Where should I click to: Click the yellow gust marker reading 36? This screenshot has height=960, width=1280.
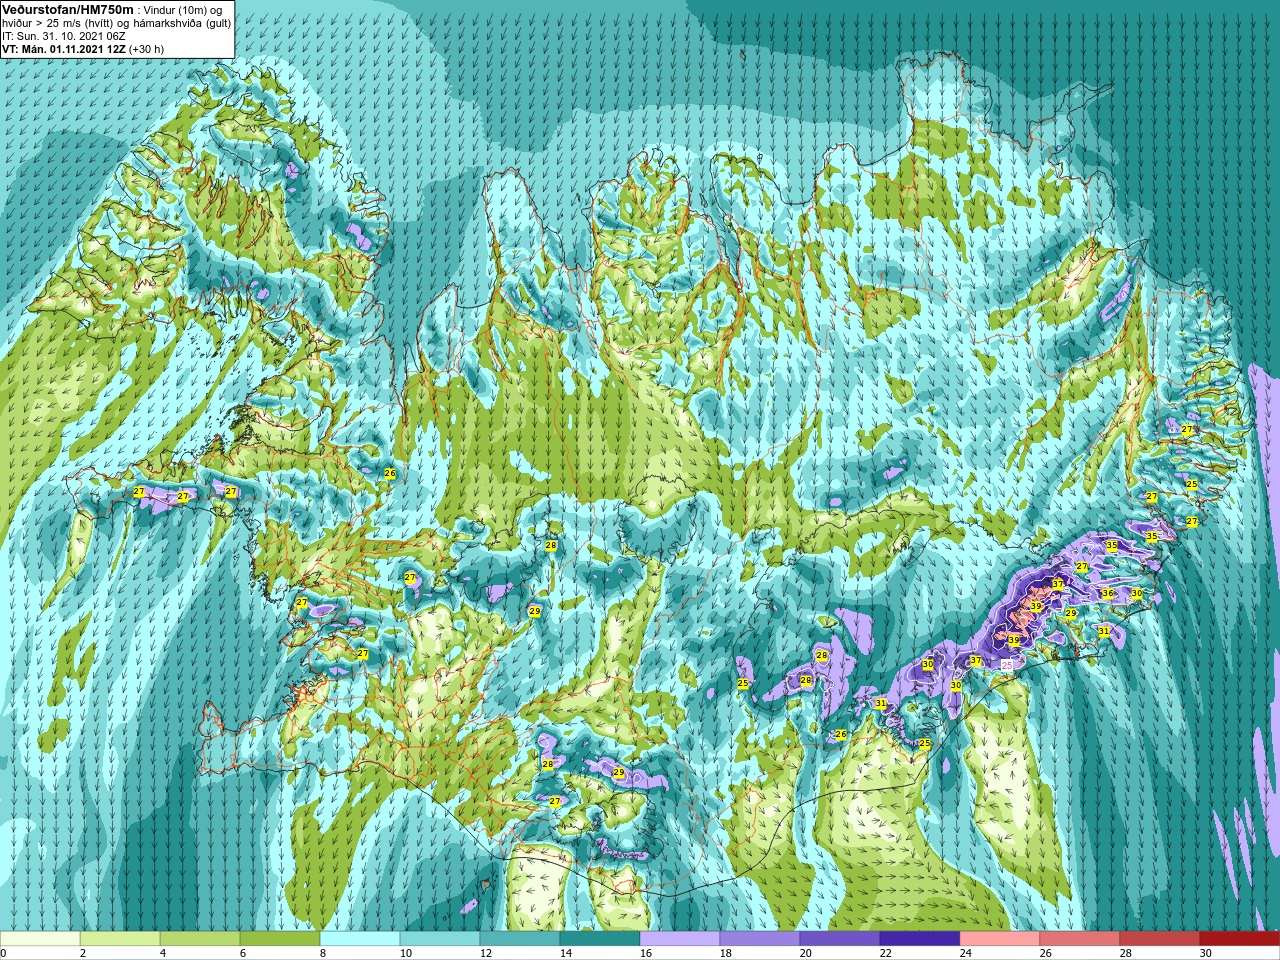point(1107,593)
